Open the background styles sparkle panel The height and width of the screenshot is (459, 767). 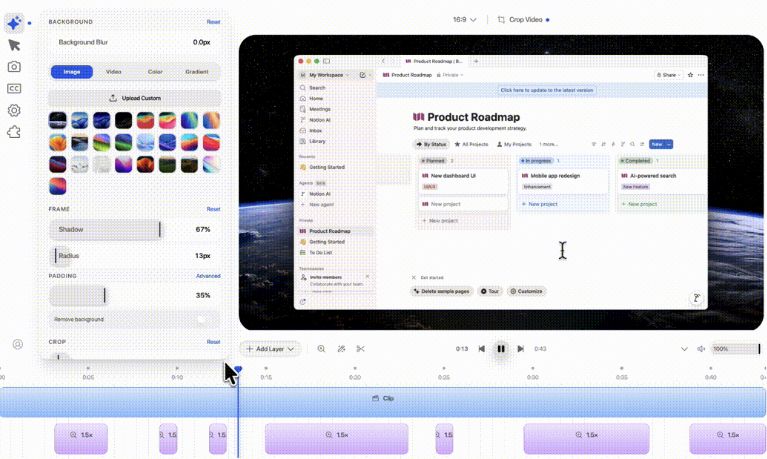14,23
